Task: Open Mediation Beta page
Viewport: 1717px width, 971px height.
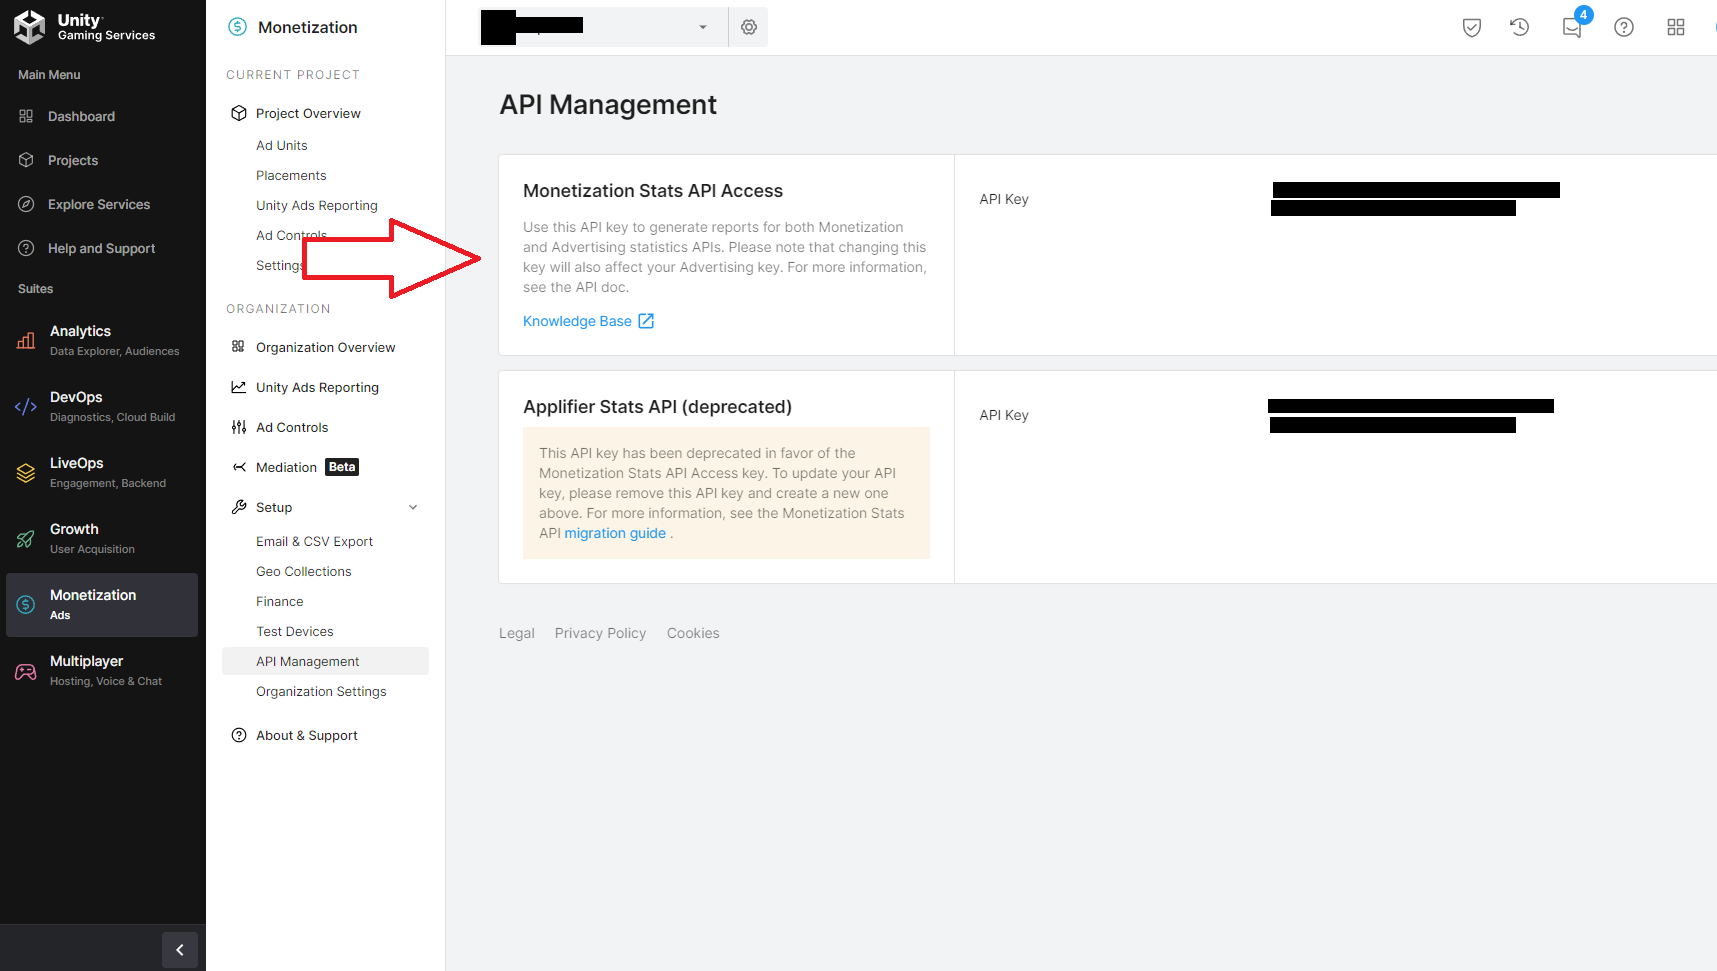Action: tap(307, 467)
